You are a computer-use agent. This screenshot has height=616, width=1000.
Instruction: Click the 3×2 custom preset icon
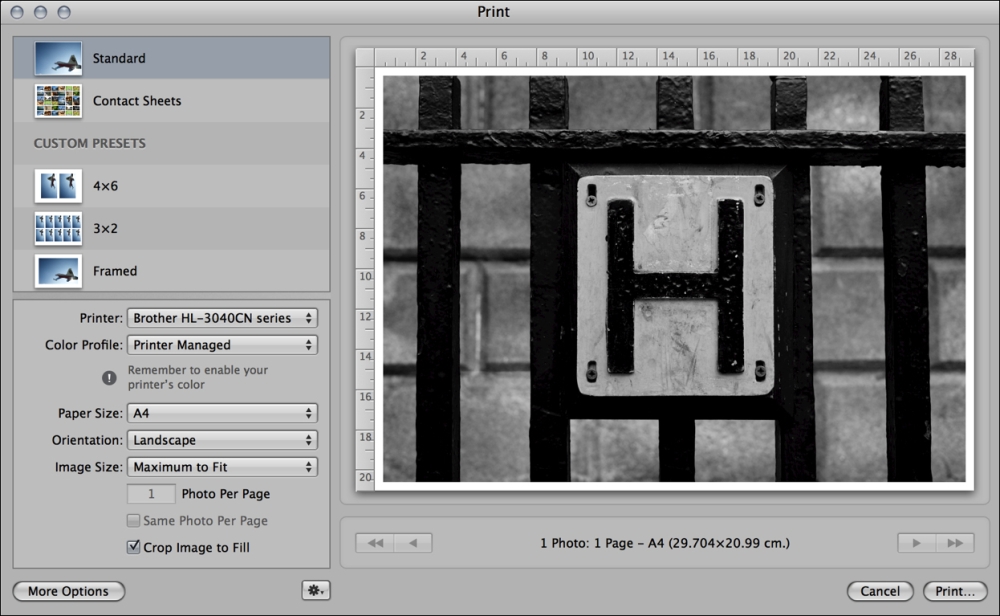(x=58, y=228)
